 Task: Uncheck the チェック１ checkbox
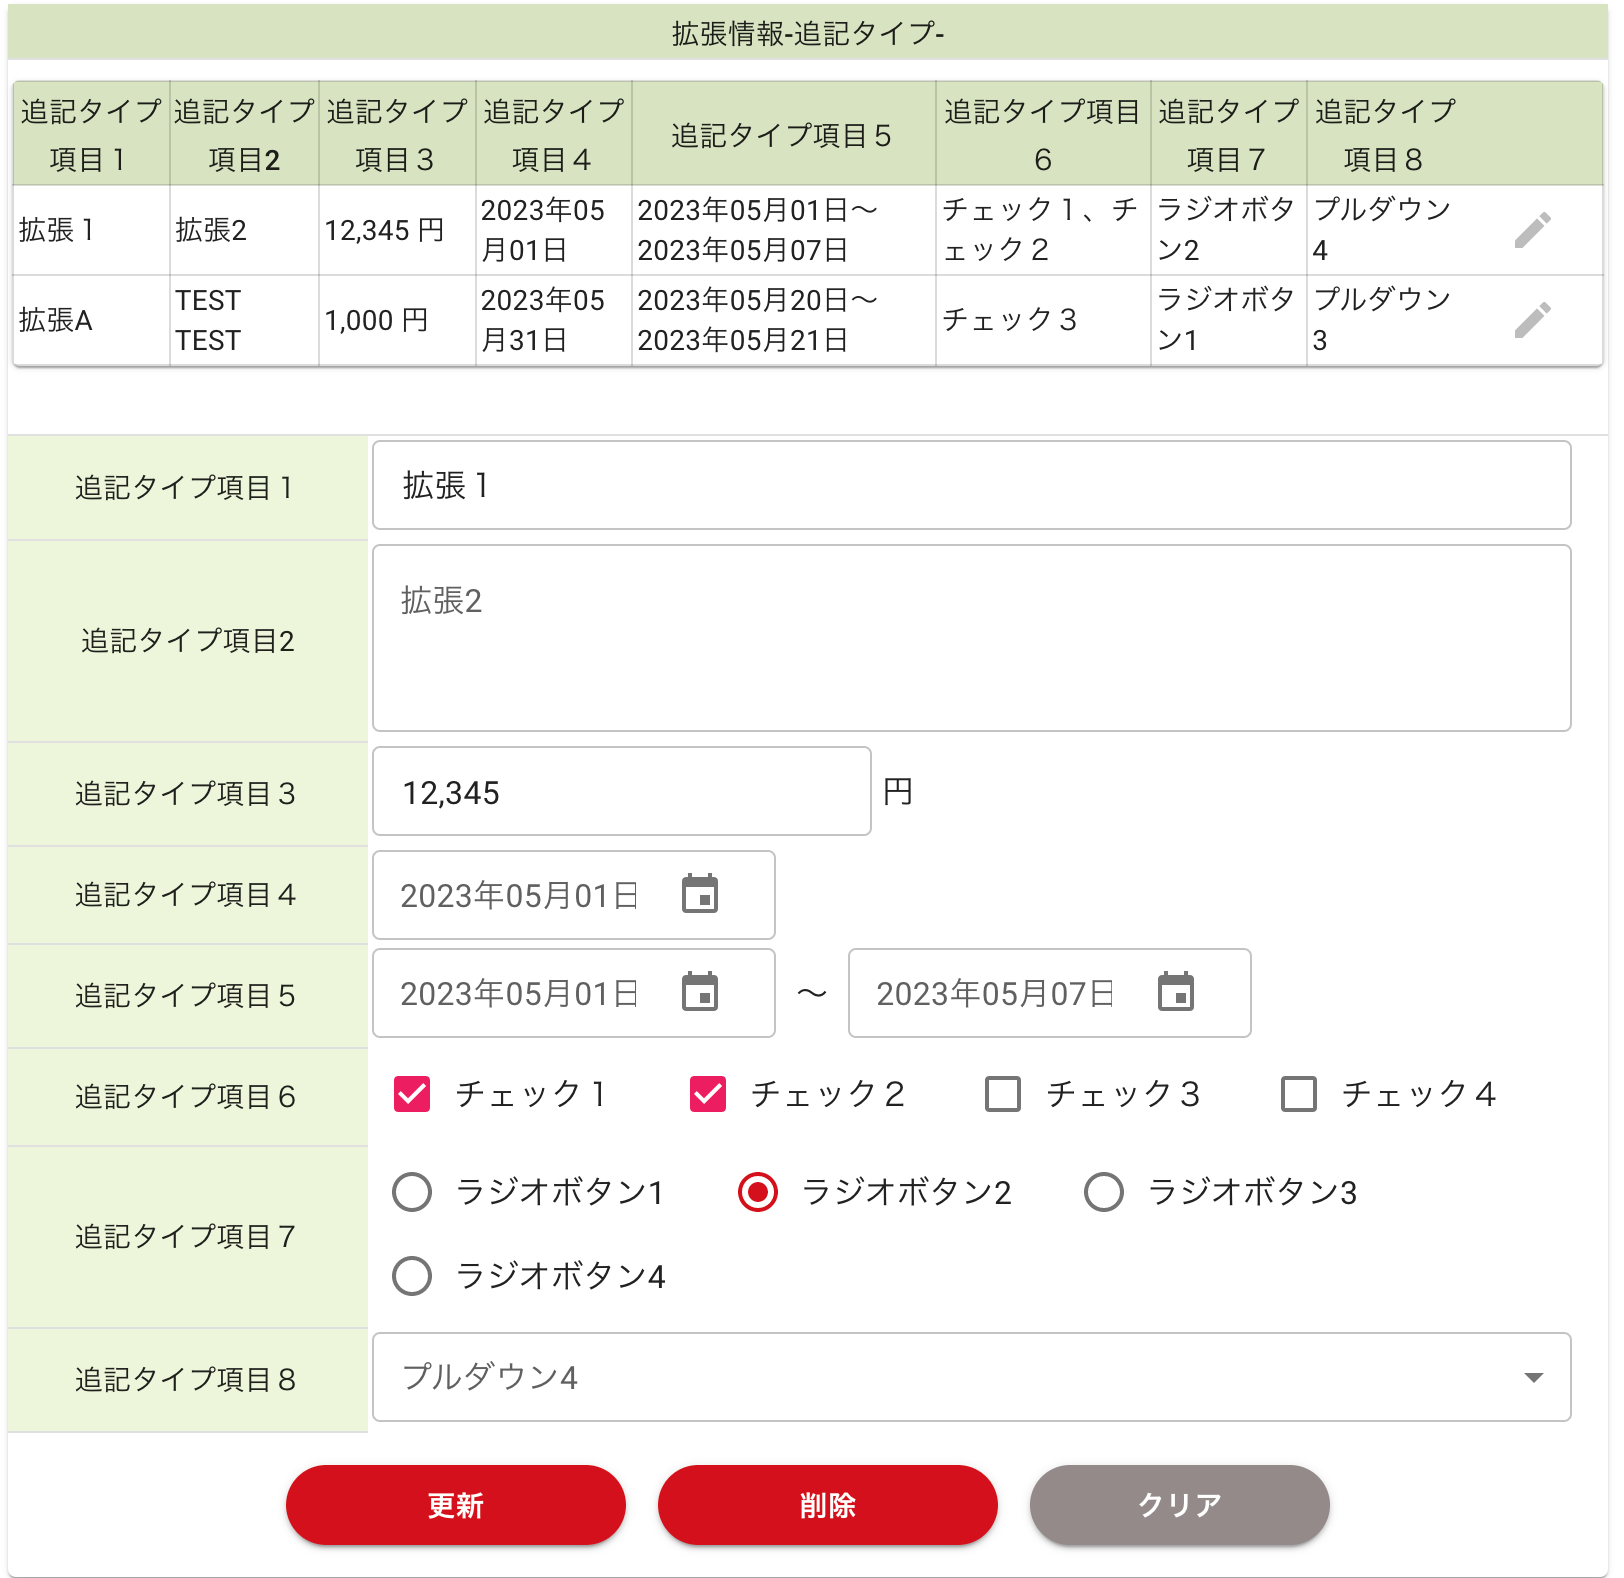point(412,1094)
